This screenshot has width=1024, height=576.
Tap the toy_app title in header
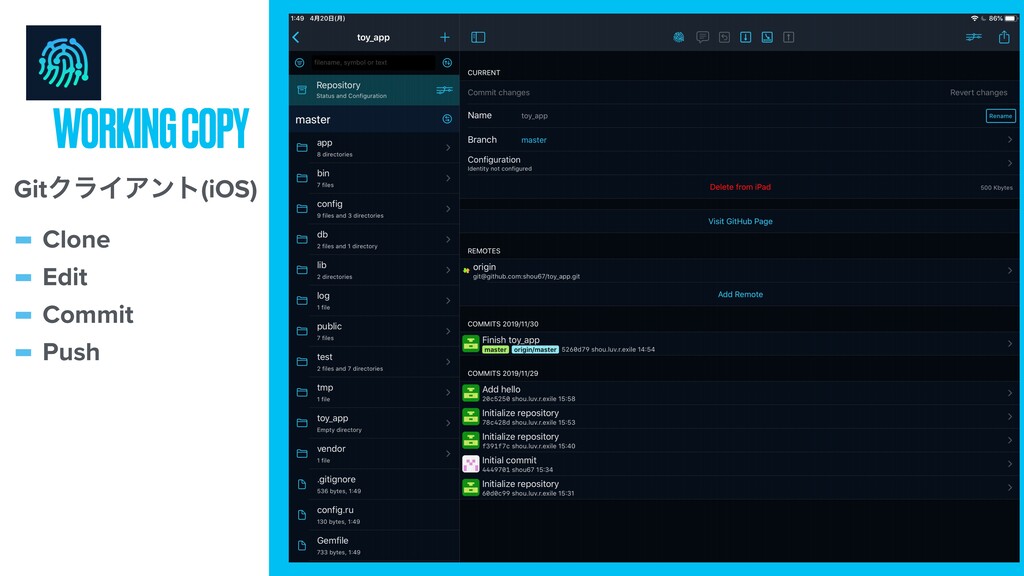(x=373, y=37)
